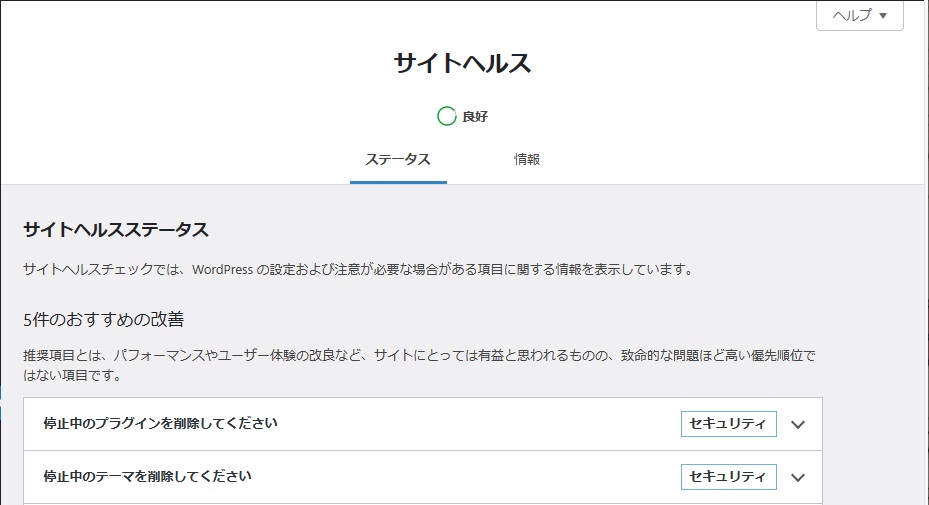Image resolution: width=929 pixels, height=505 pixels.
Task: Switch to the ステータス tab
Action: click(x=398, y=159)
